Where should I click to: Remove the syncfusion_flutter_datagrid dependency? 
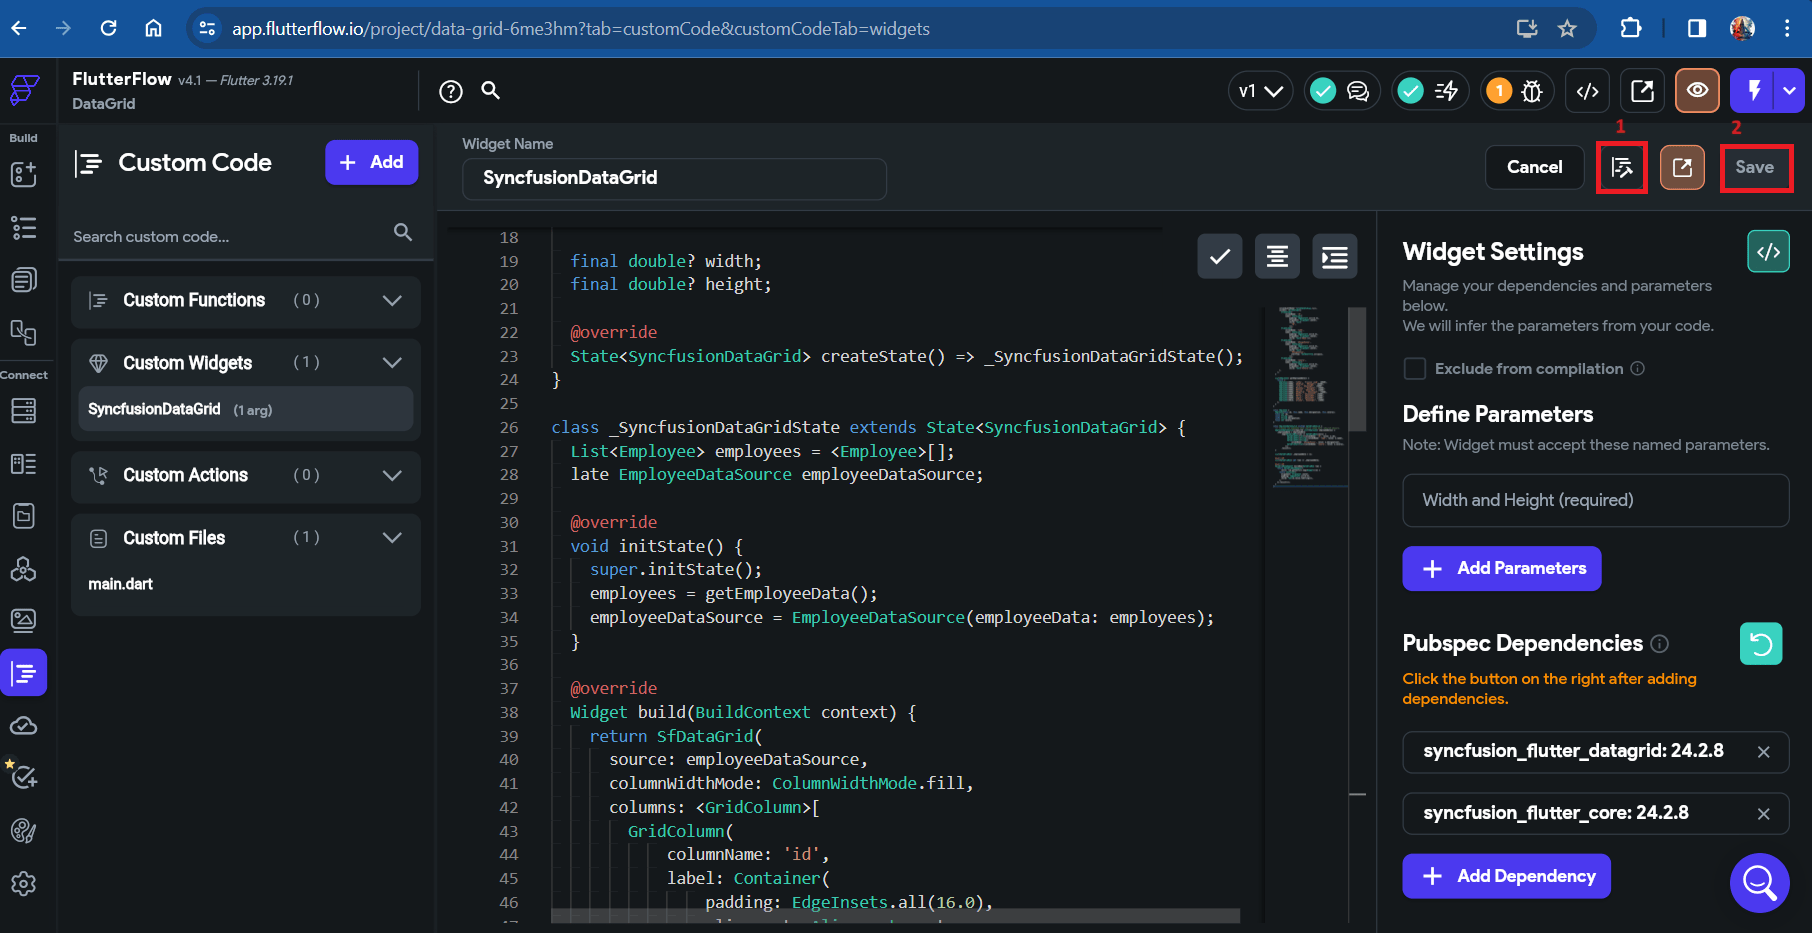point(1764,752)
